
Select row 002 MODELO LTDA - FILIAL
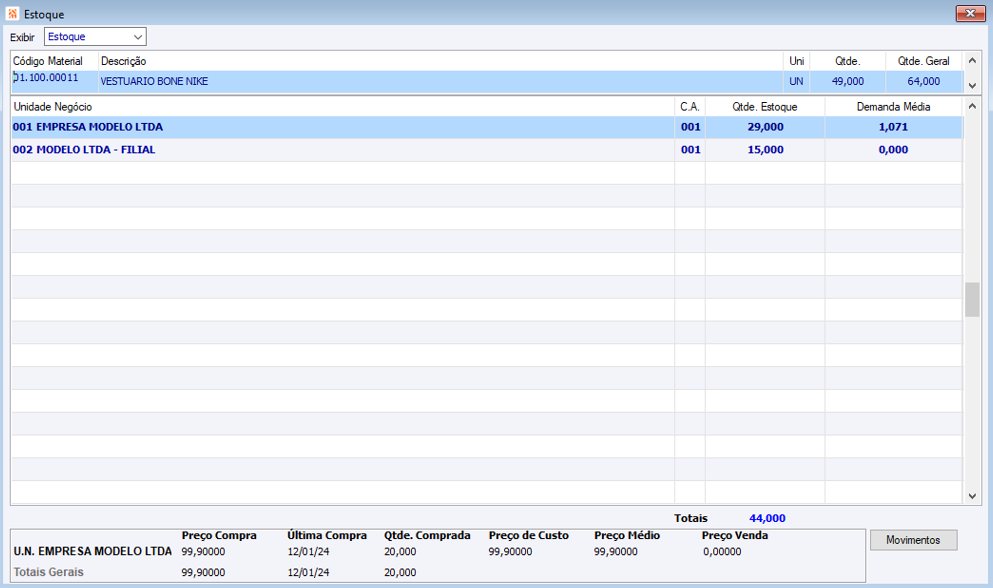coord(486,150)
